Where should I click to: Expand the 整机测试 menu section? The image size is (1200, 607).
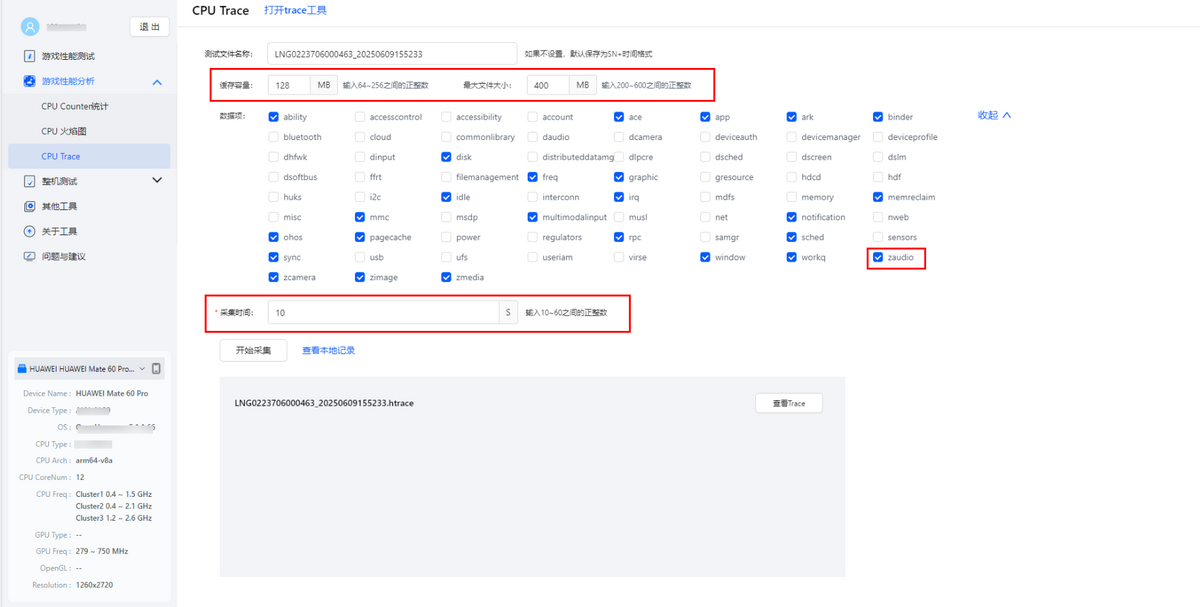click(x=157, y=181)
